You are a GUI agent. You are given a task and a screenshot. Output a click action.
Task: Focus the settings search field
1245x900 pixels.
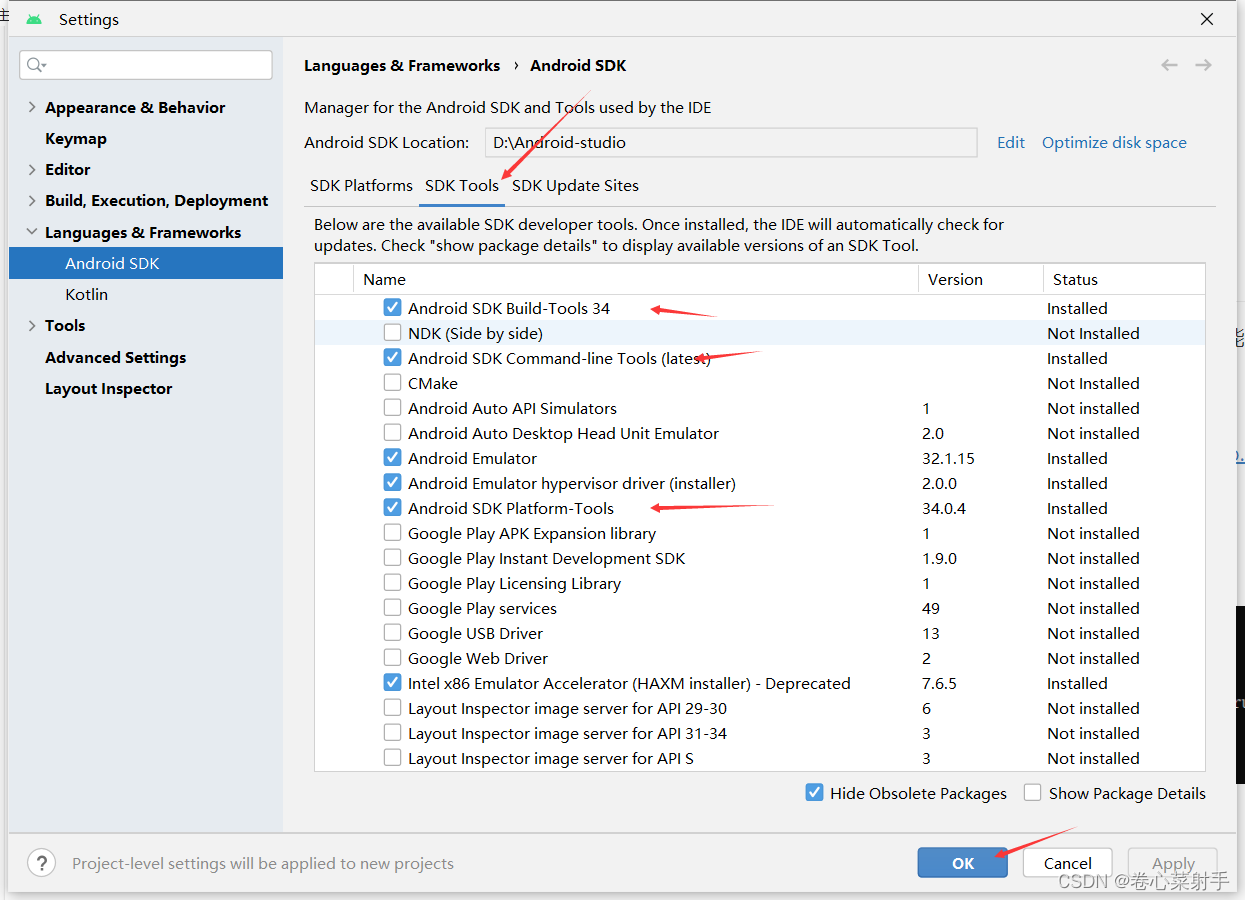146,65
